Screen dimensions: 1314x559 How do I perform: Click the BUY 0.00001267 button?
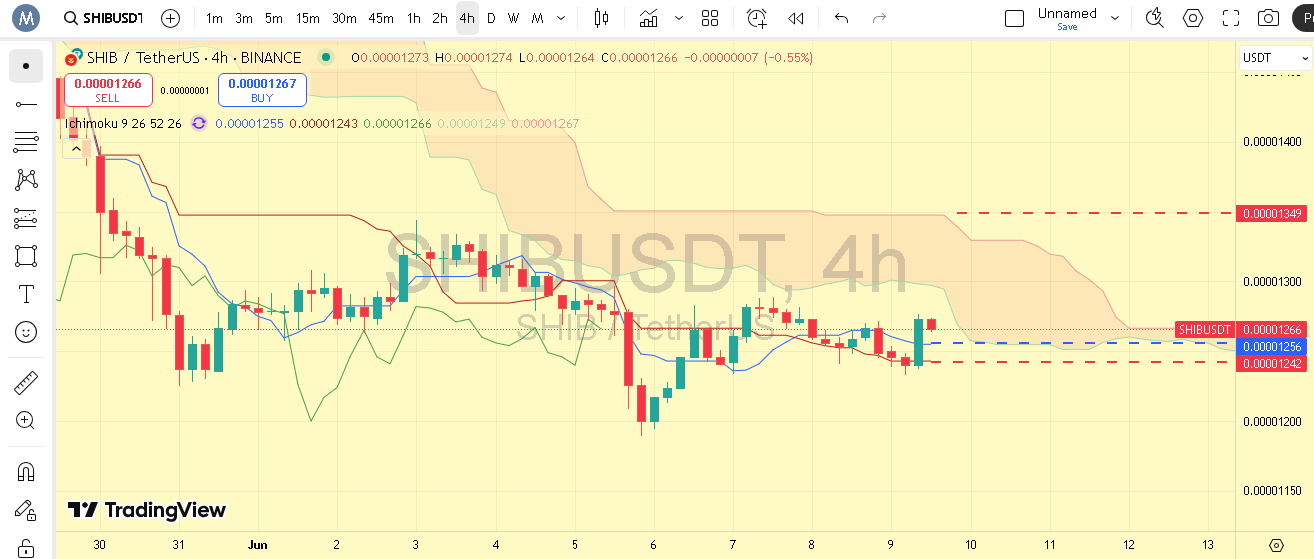pos(262,90)
